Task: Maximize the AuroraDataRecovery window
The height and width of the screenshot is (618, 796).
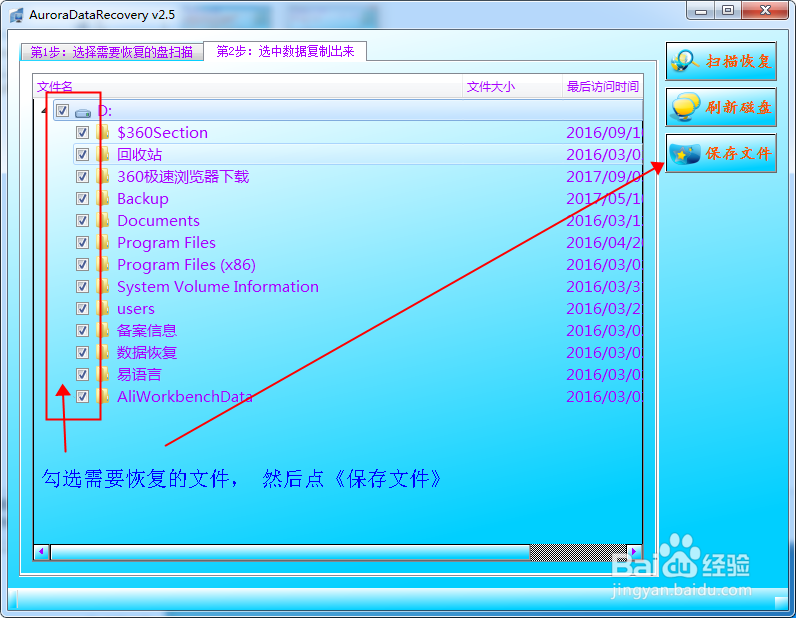Action: 728,10
